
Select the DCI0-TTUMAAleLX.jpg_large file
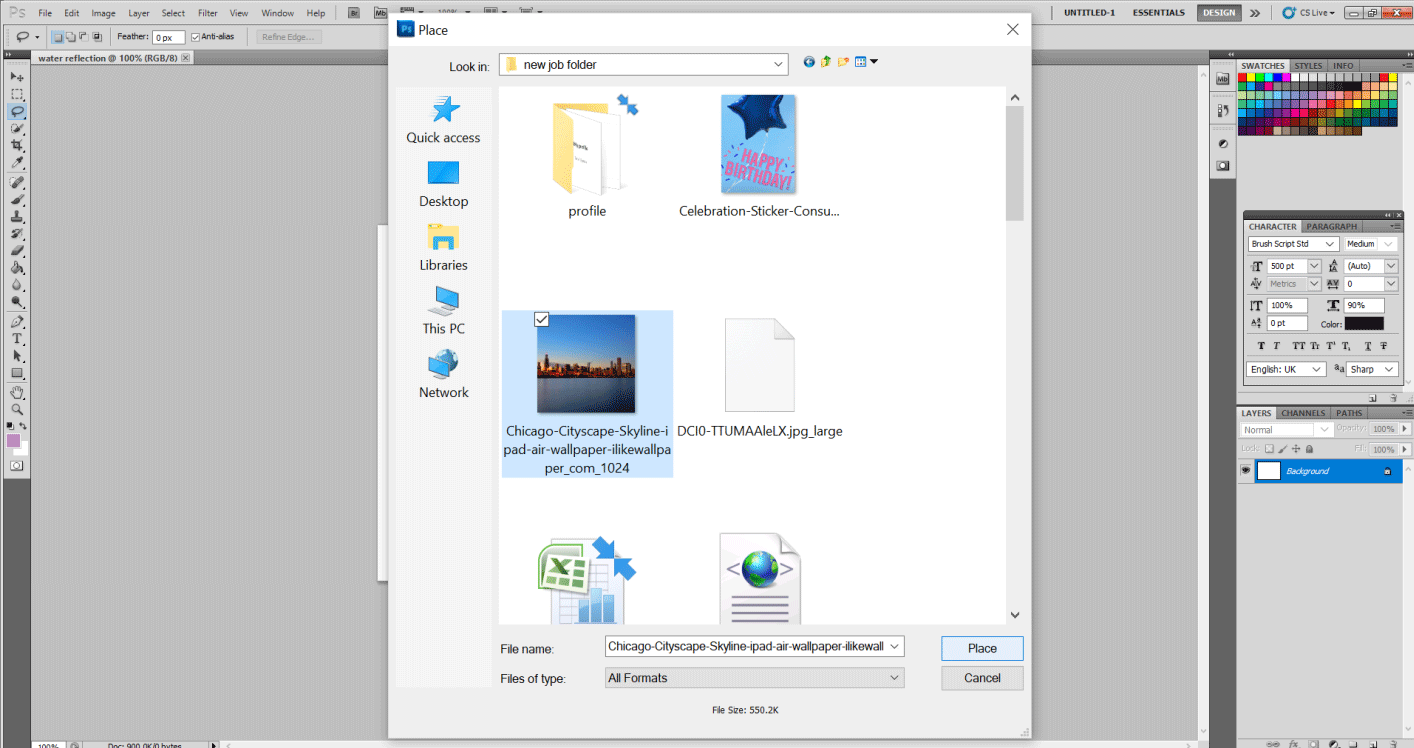[x=759, y=379]
